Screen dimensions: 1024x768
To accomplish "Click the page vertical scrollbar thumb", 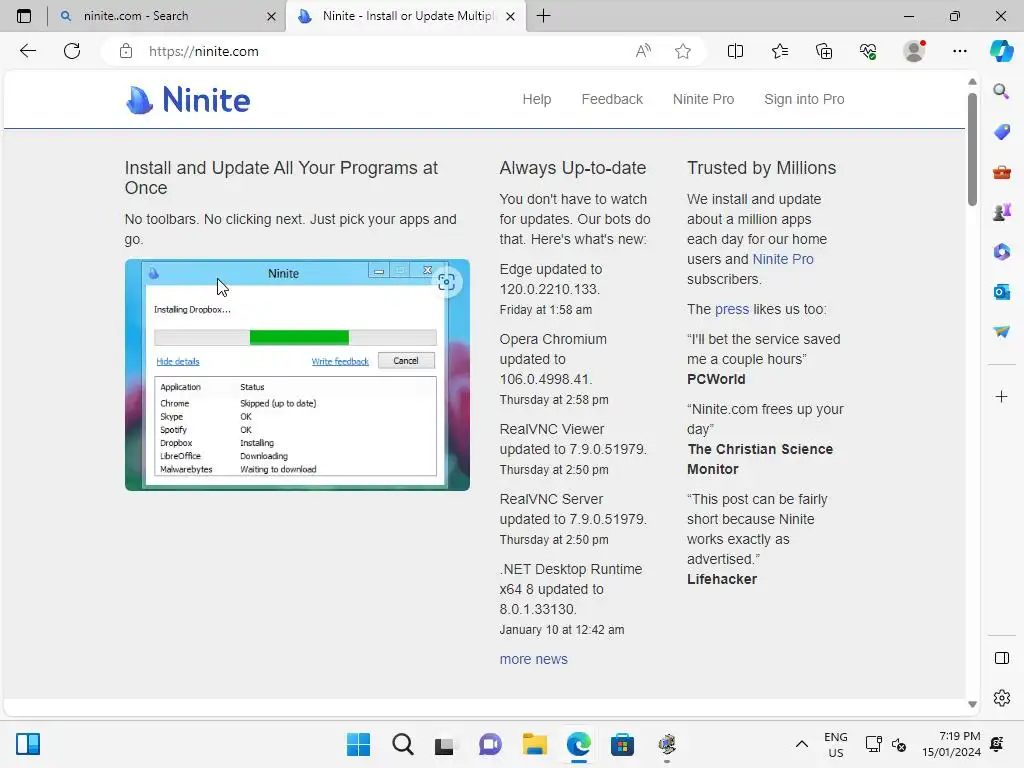I will tap(972, 149).
